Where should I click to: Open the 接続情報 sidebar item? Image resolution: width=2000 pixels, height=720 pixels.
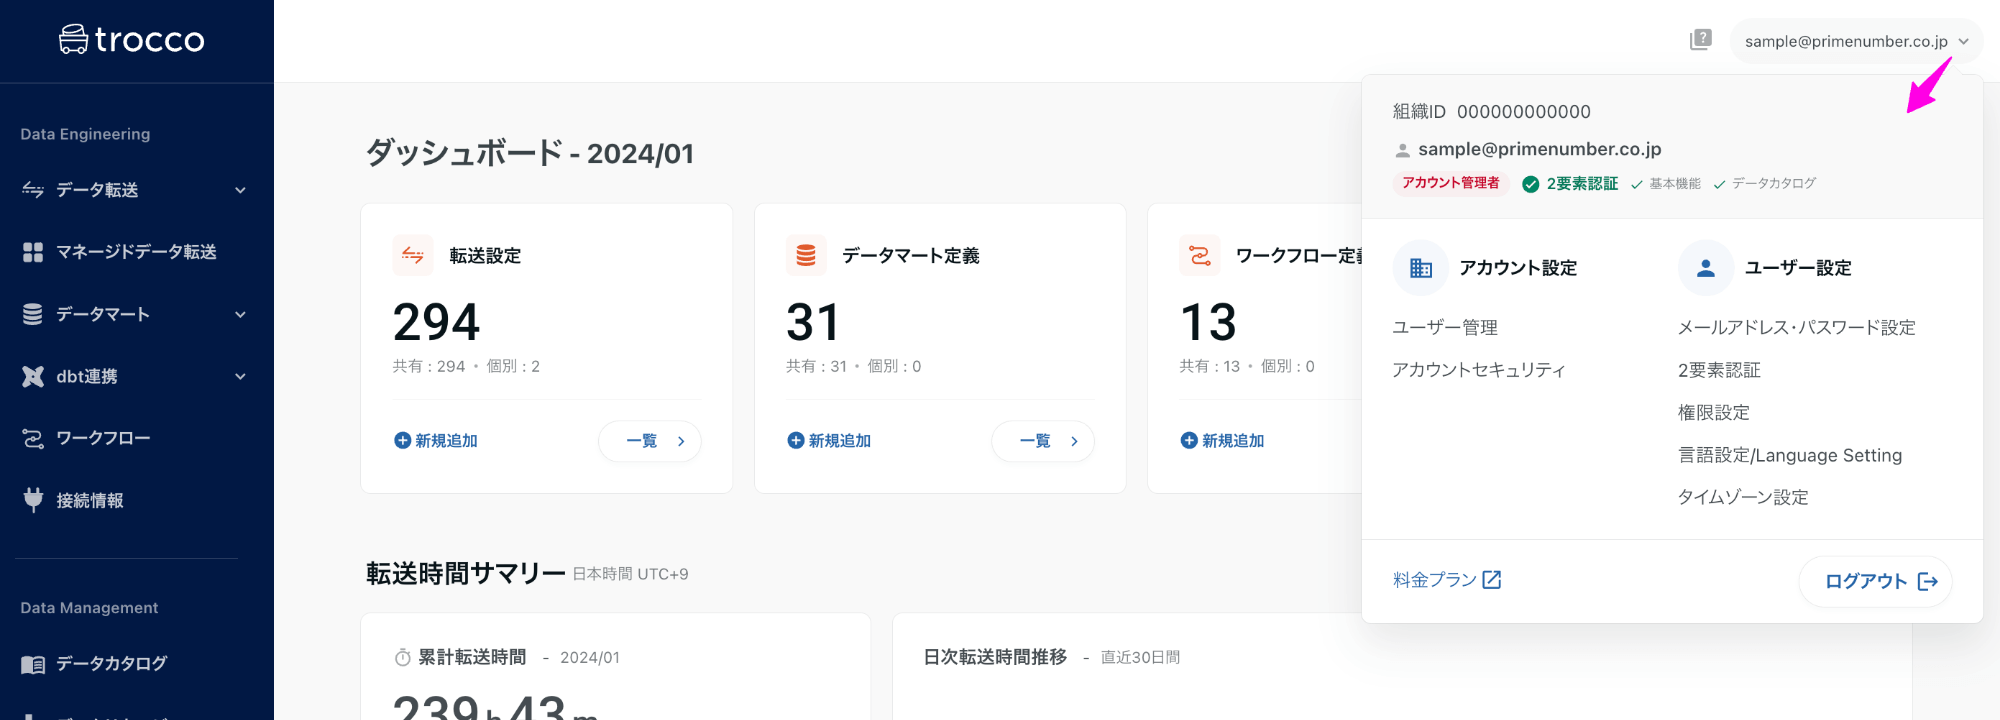(136, 500)
